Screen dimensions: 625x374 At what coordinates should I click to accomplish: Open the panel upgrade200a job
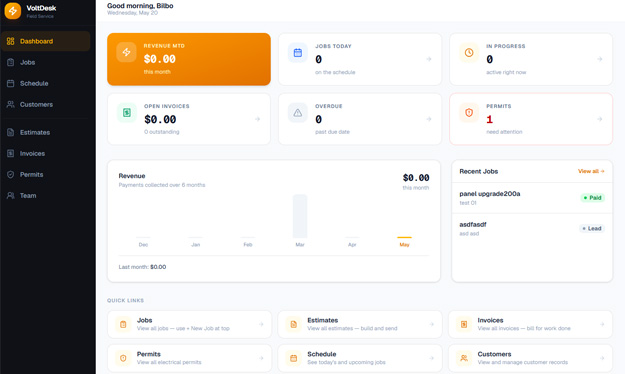pos(532,198)
